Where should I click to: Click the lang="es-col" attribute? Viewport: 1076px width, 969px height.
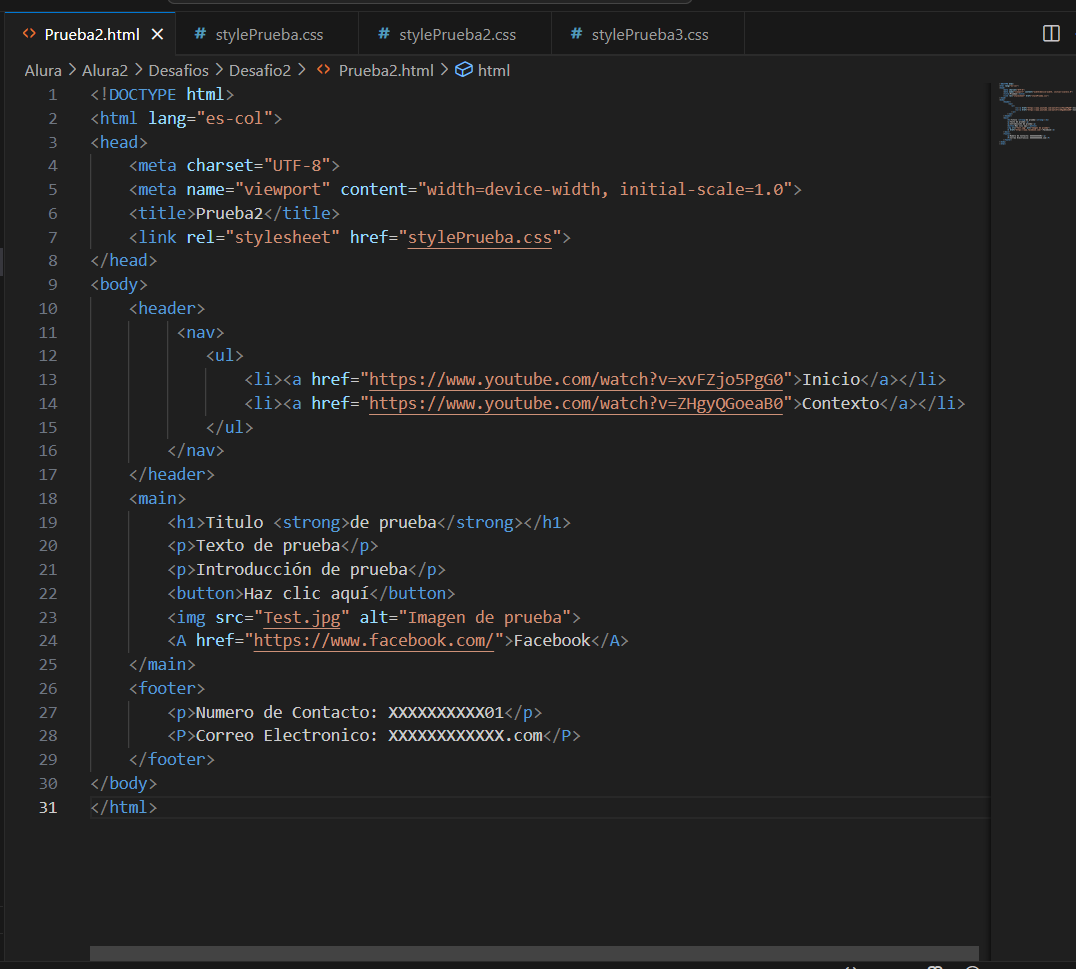pos(211,119)
